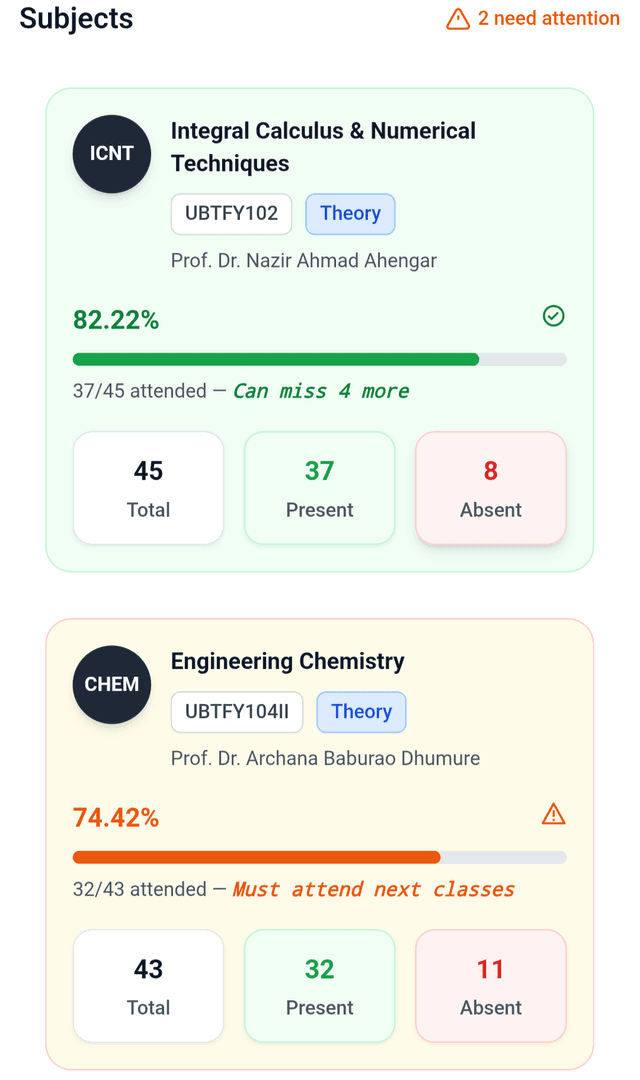Click the warning triangle on Chemistry card

point(553,814)
